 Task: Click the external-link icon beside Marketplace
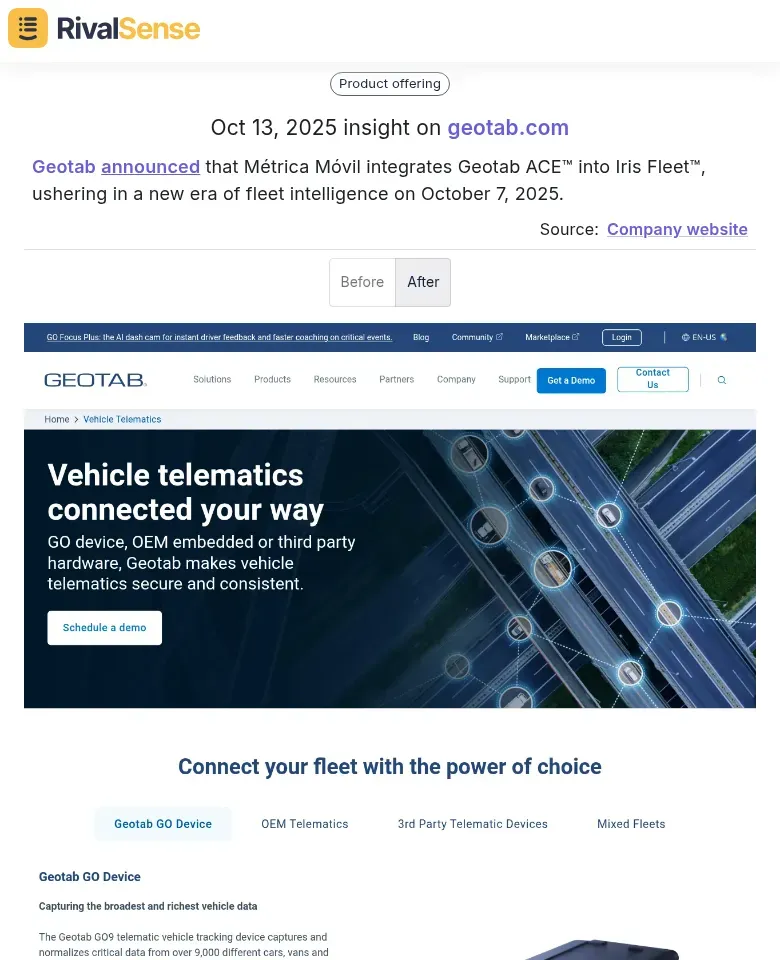coord(577,337)
